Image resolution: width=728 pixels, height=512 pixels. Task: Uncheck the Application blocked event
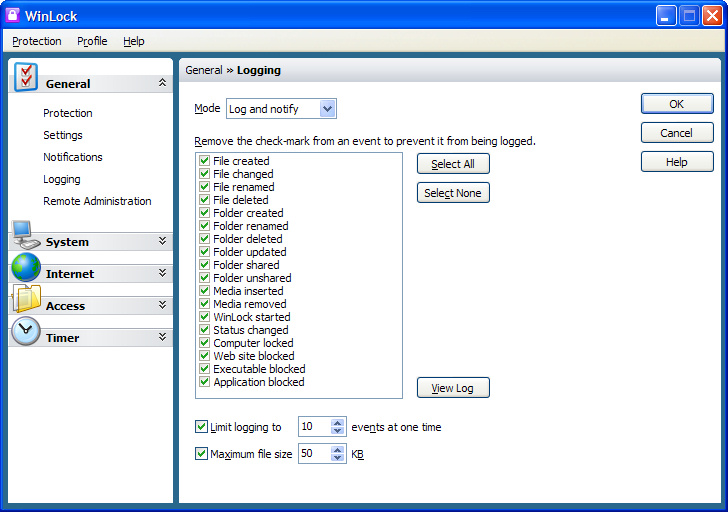[x=204, y=382]
